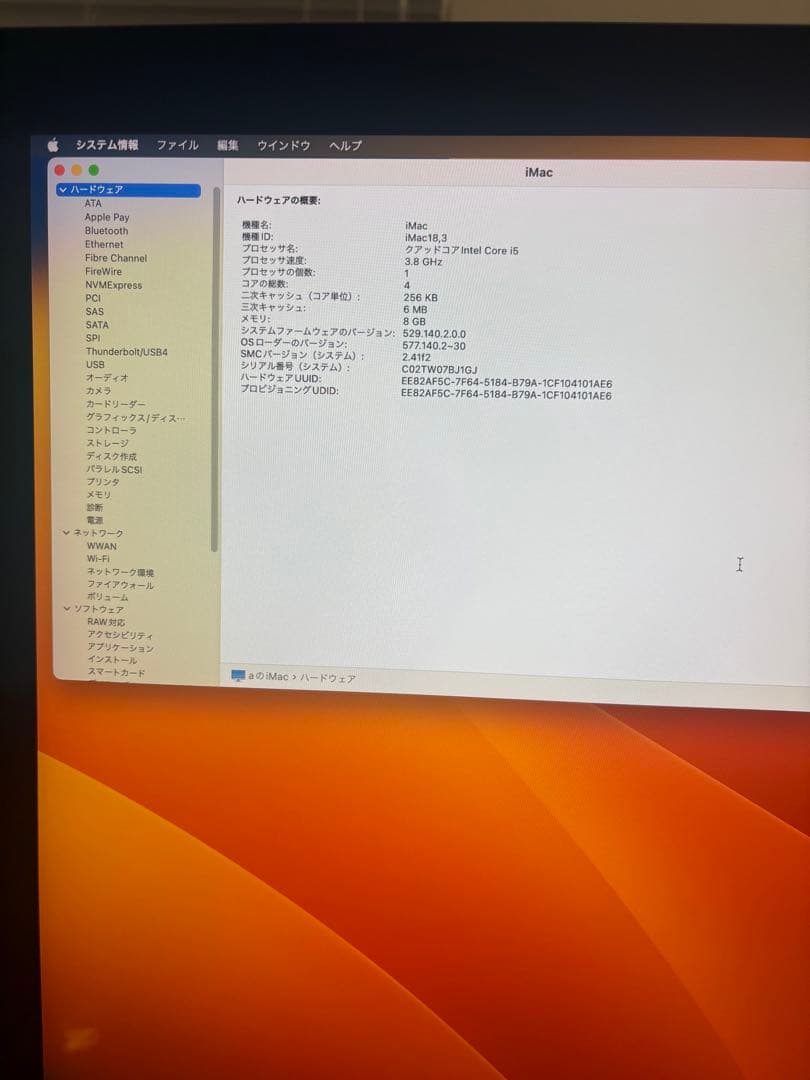Collapse the ハードウェア section triangle
Viewport: 810px width, 1080px height.
coord(62,189)
